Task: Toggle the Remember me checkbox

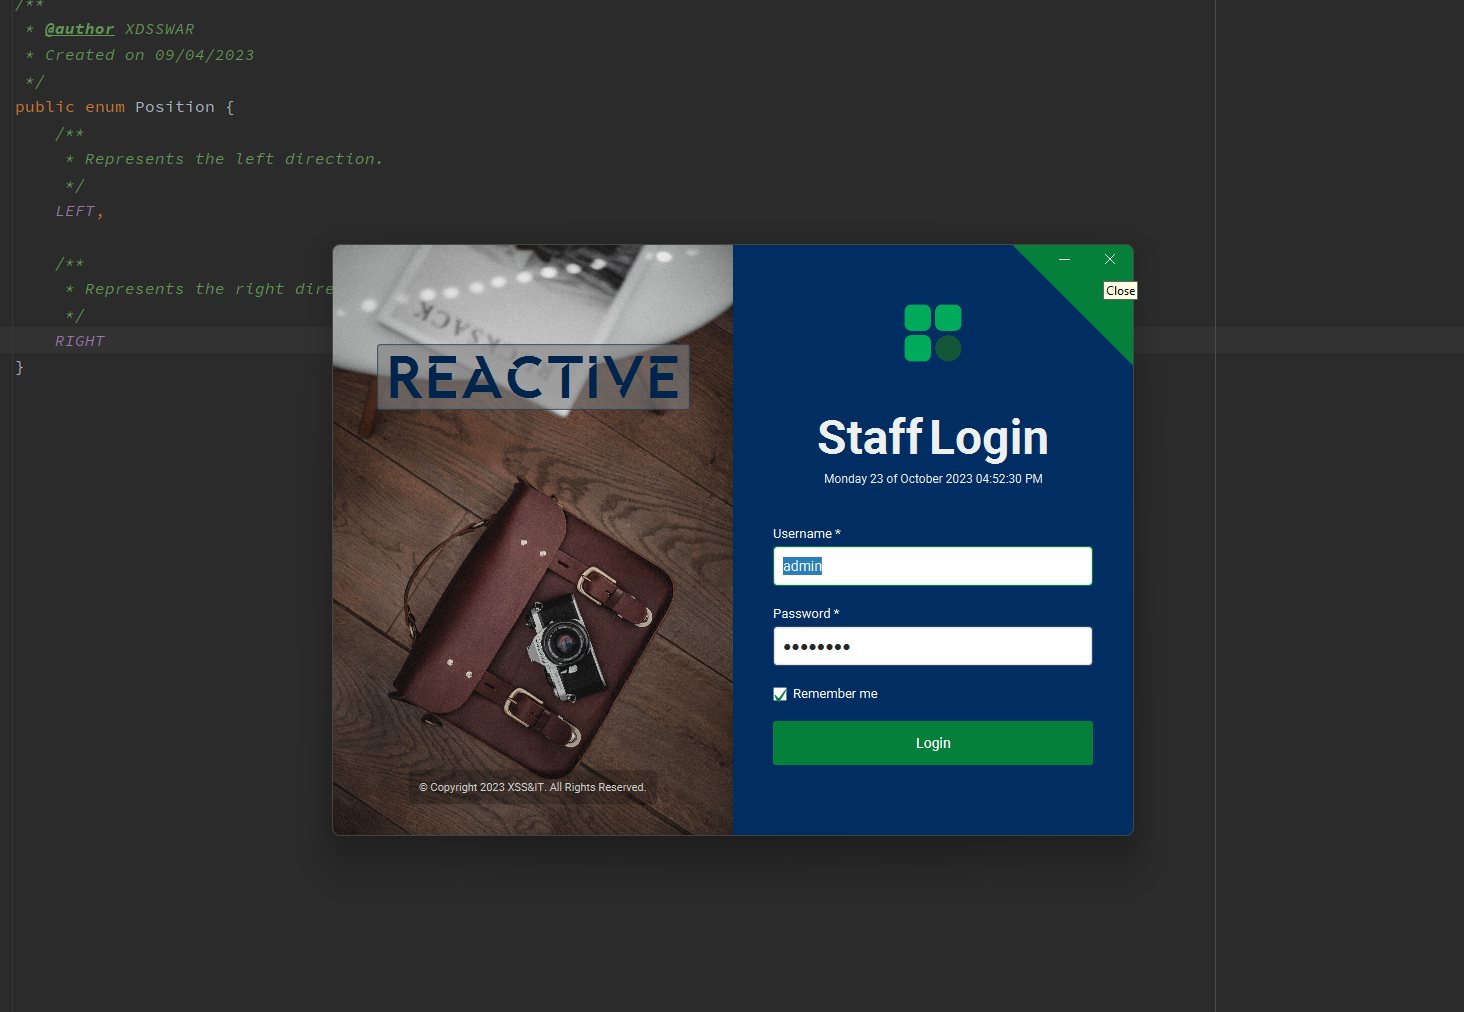Action: (780, 694)
